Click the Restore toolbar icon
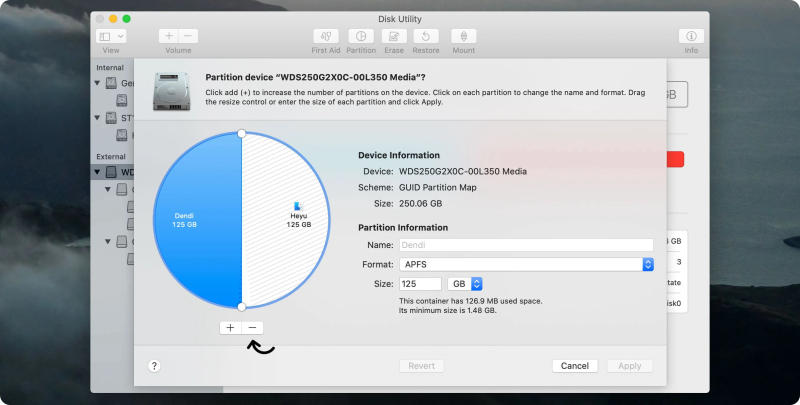800x405 pixels. coord(426,36)
